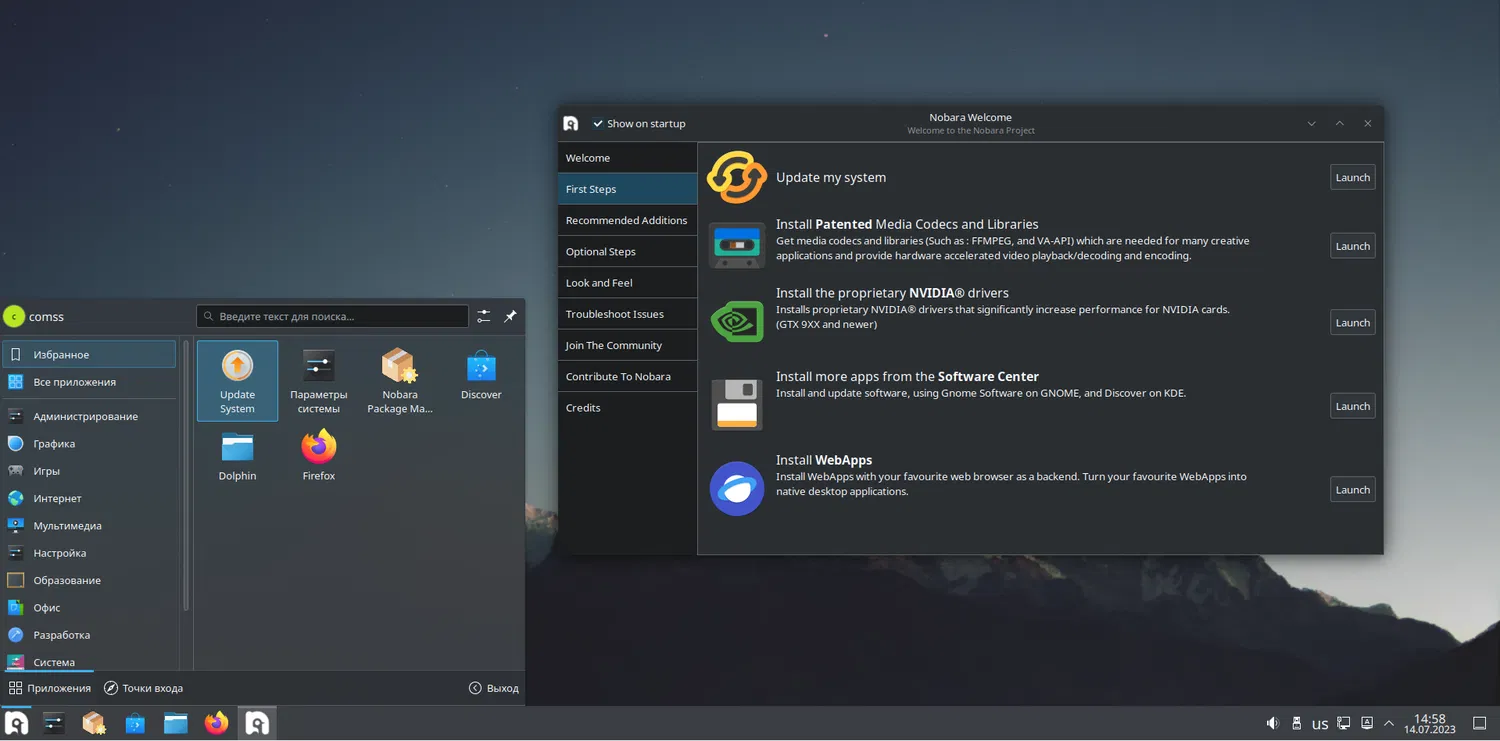Open the Настройка category
Image resolution: width=1500 pixels, height=741 pixels.
[89, 553]
